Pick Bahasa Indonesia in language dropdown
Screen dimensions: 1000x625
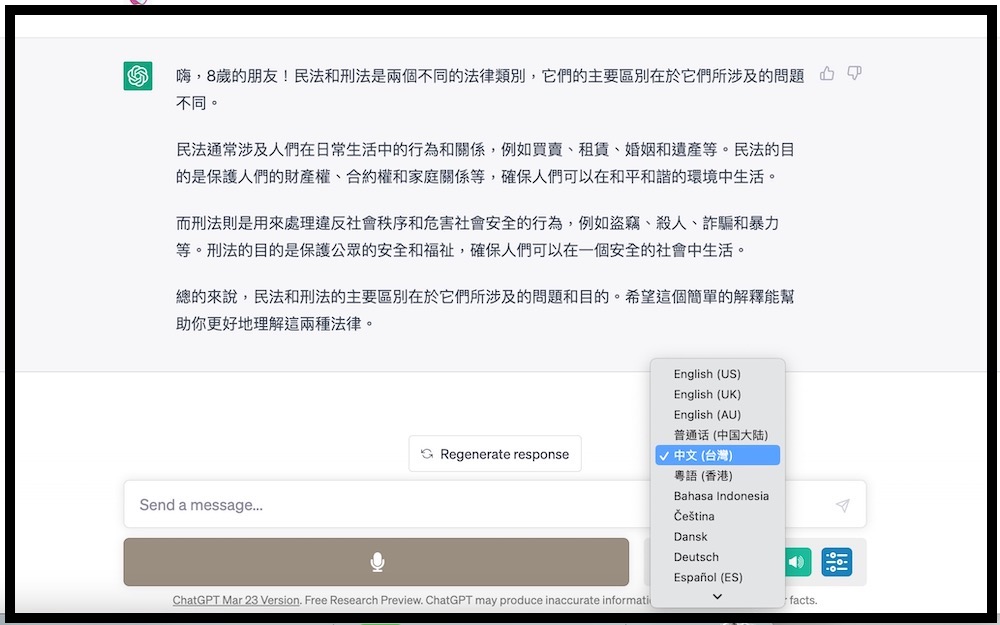click(x=721, y=496)
